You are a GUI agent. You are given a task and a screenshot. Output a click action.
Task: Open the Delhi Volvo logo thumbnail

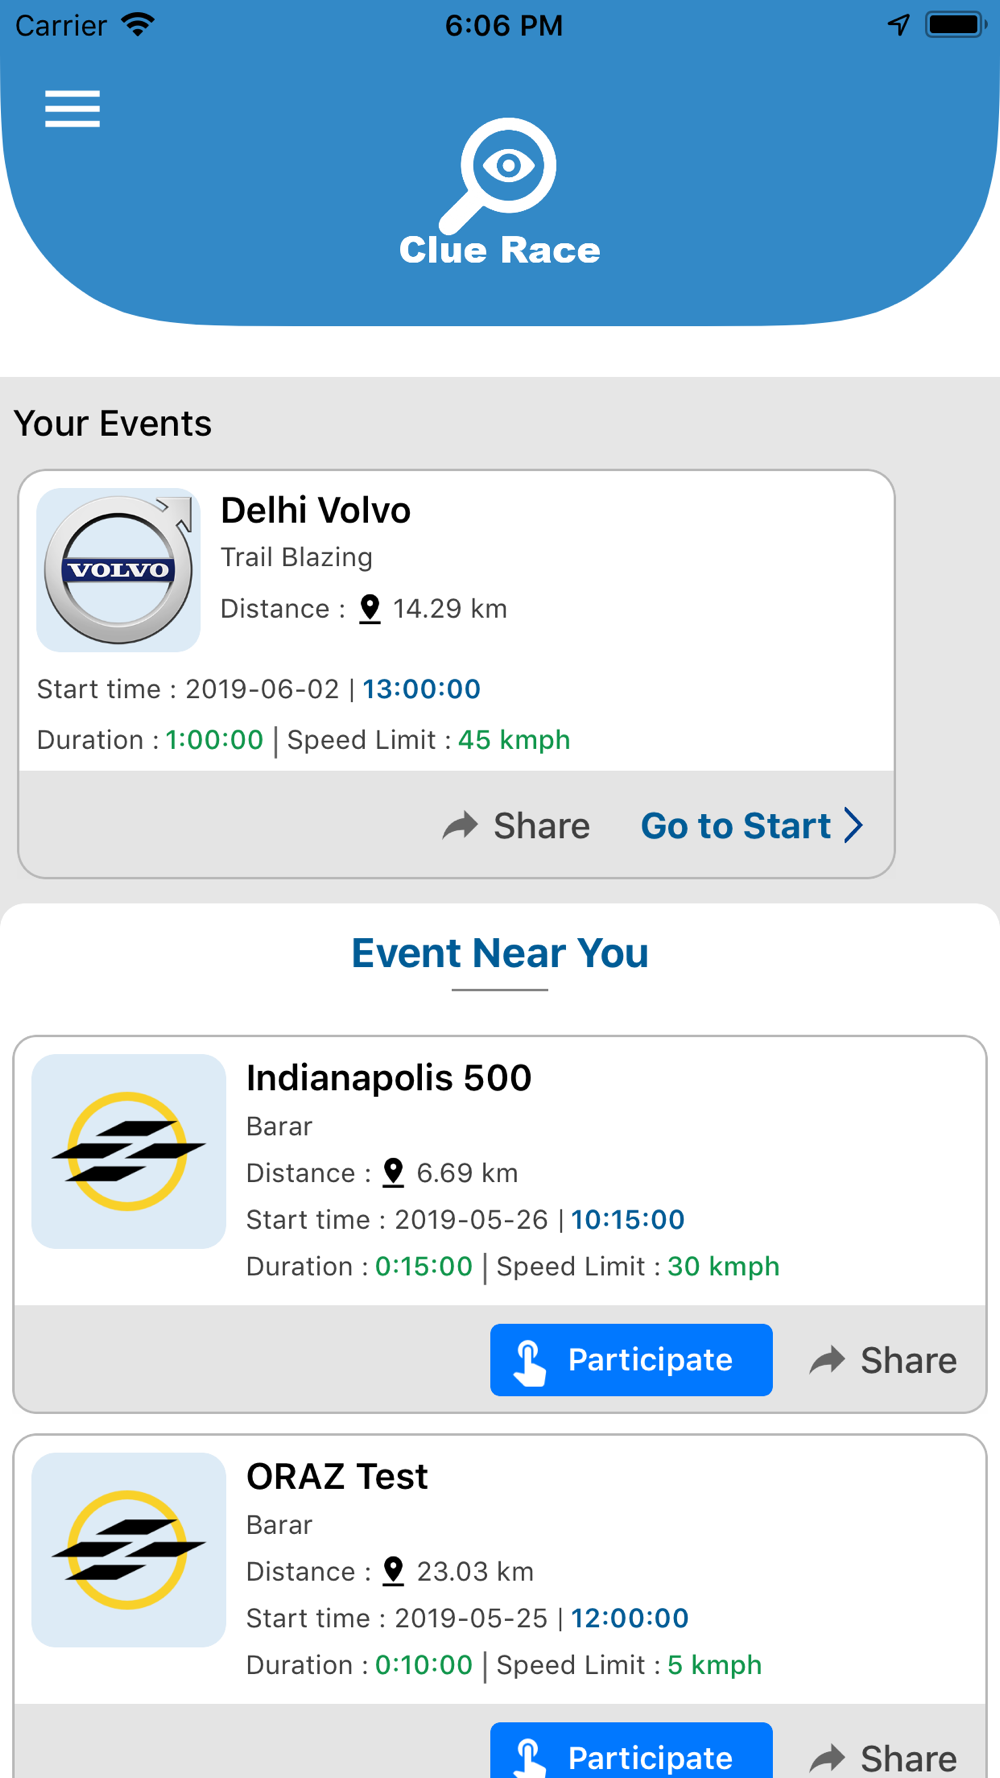(x=119, y=570)
